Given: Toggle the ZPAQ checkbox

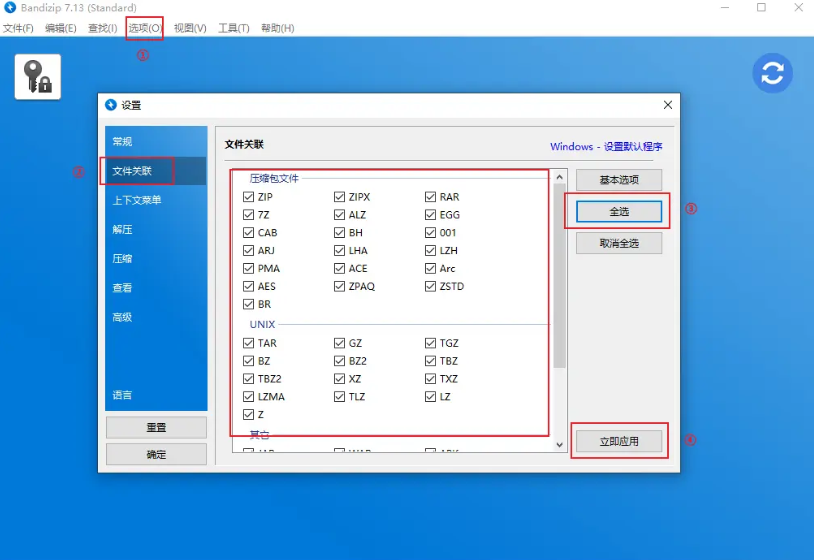Looking at the screenshot, I should click(340, 286).
